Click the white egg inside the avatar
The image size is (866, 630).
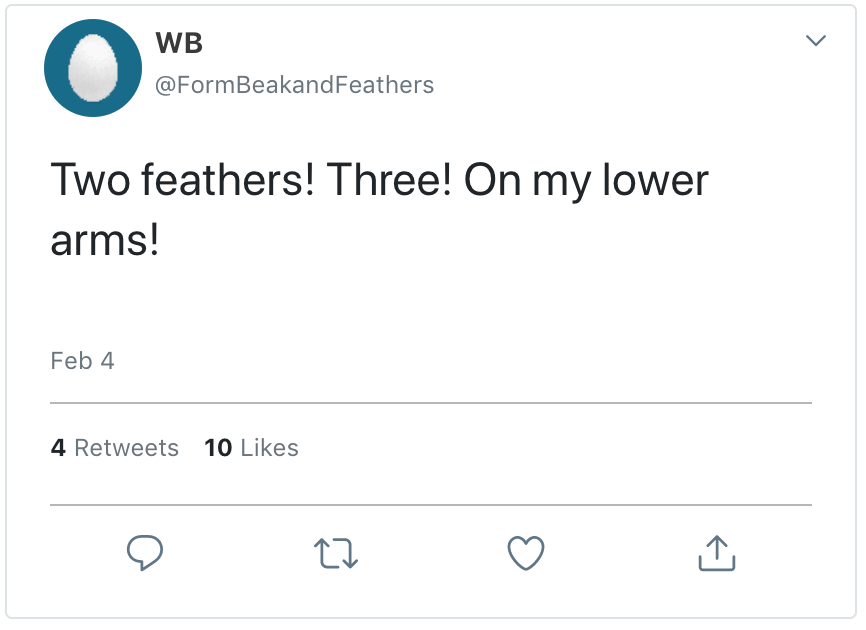coord(91,69)
